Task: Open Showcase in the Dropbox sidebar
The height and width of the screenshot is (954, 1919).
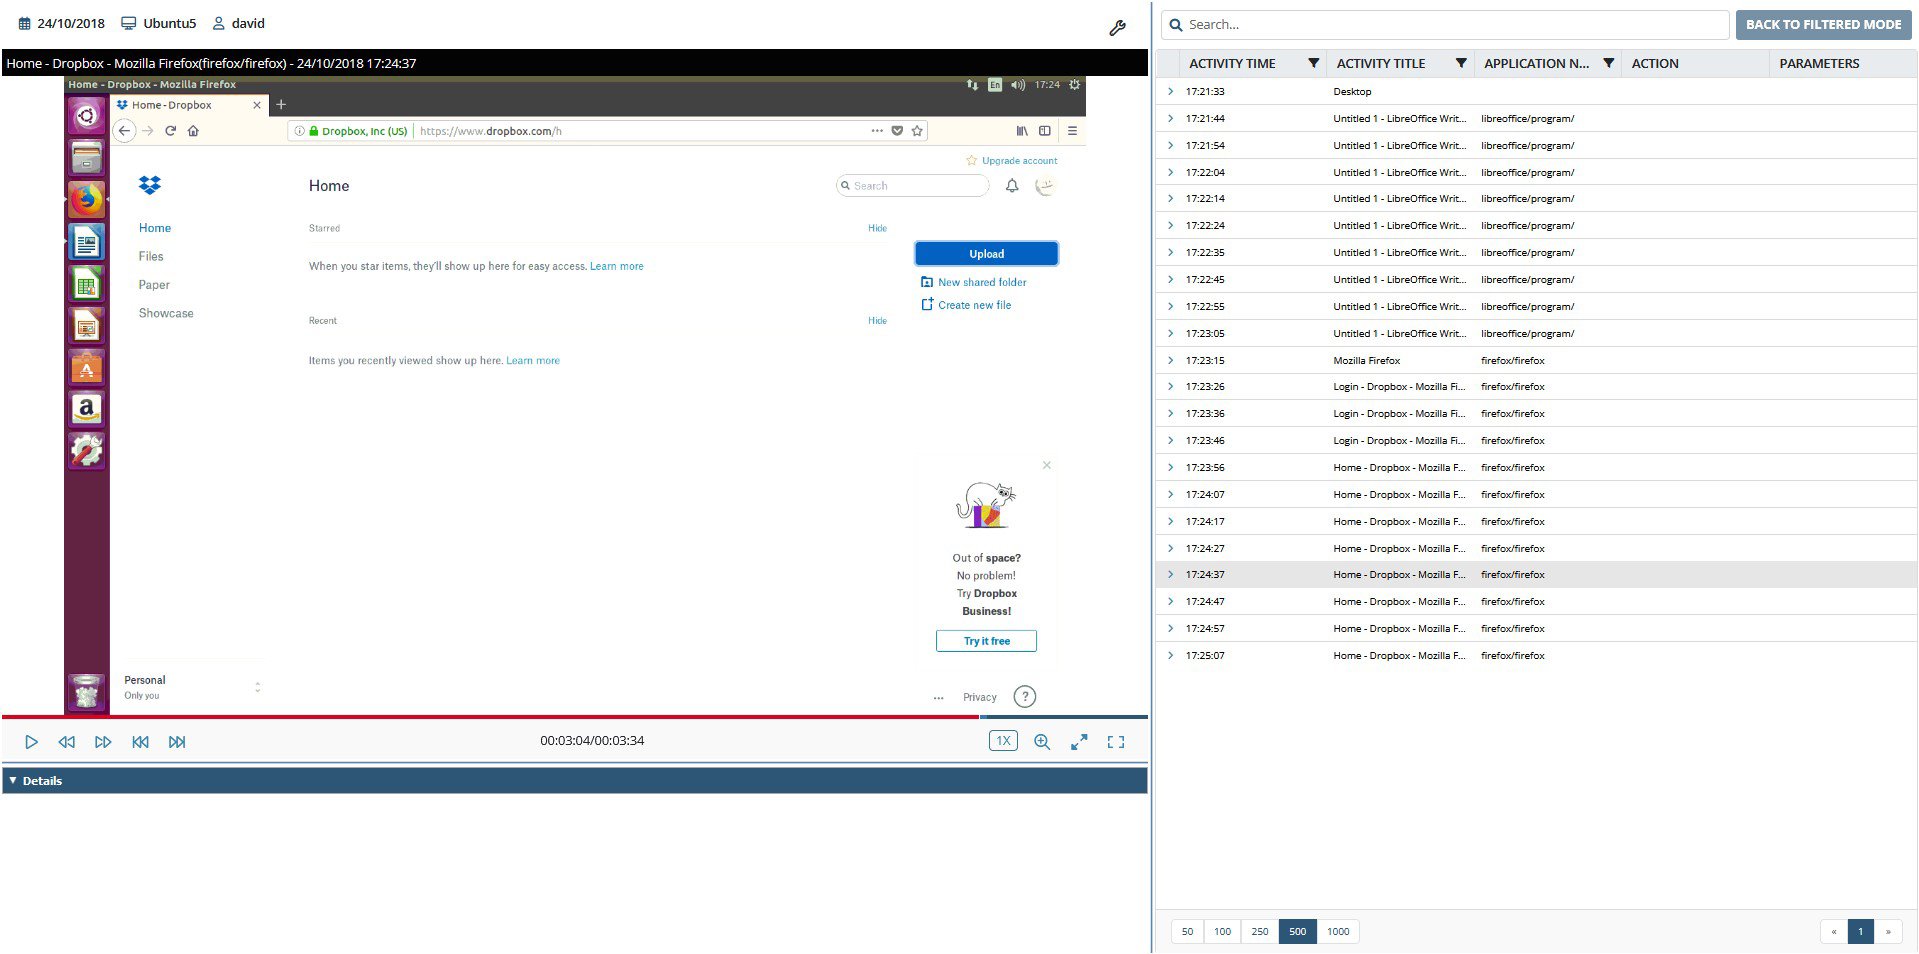Action: (166, 313)
